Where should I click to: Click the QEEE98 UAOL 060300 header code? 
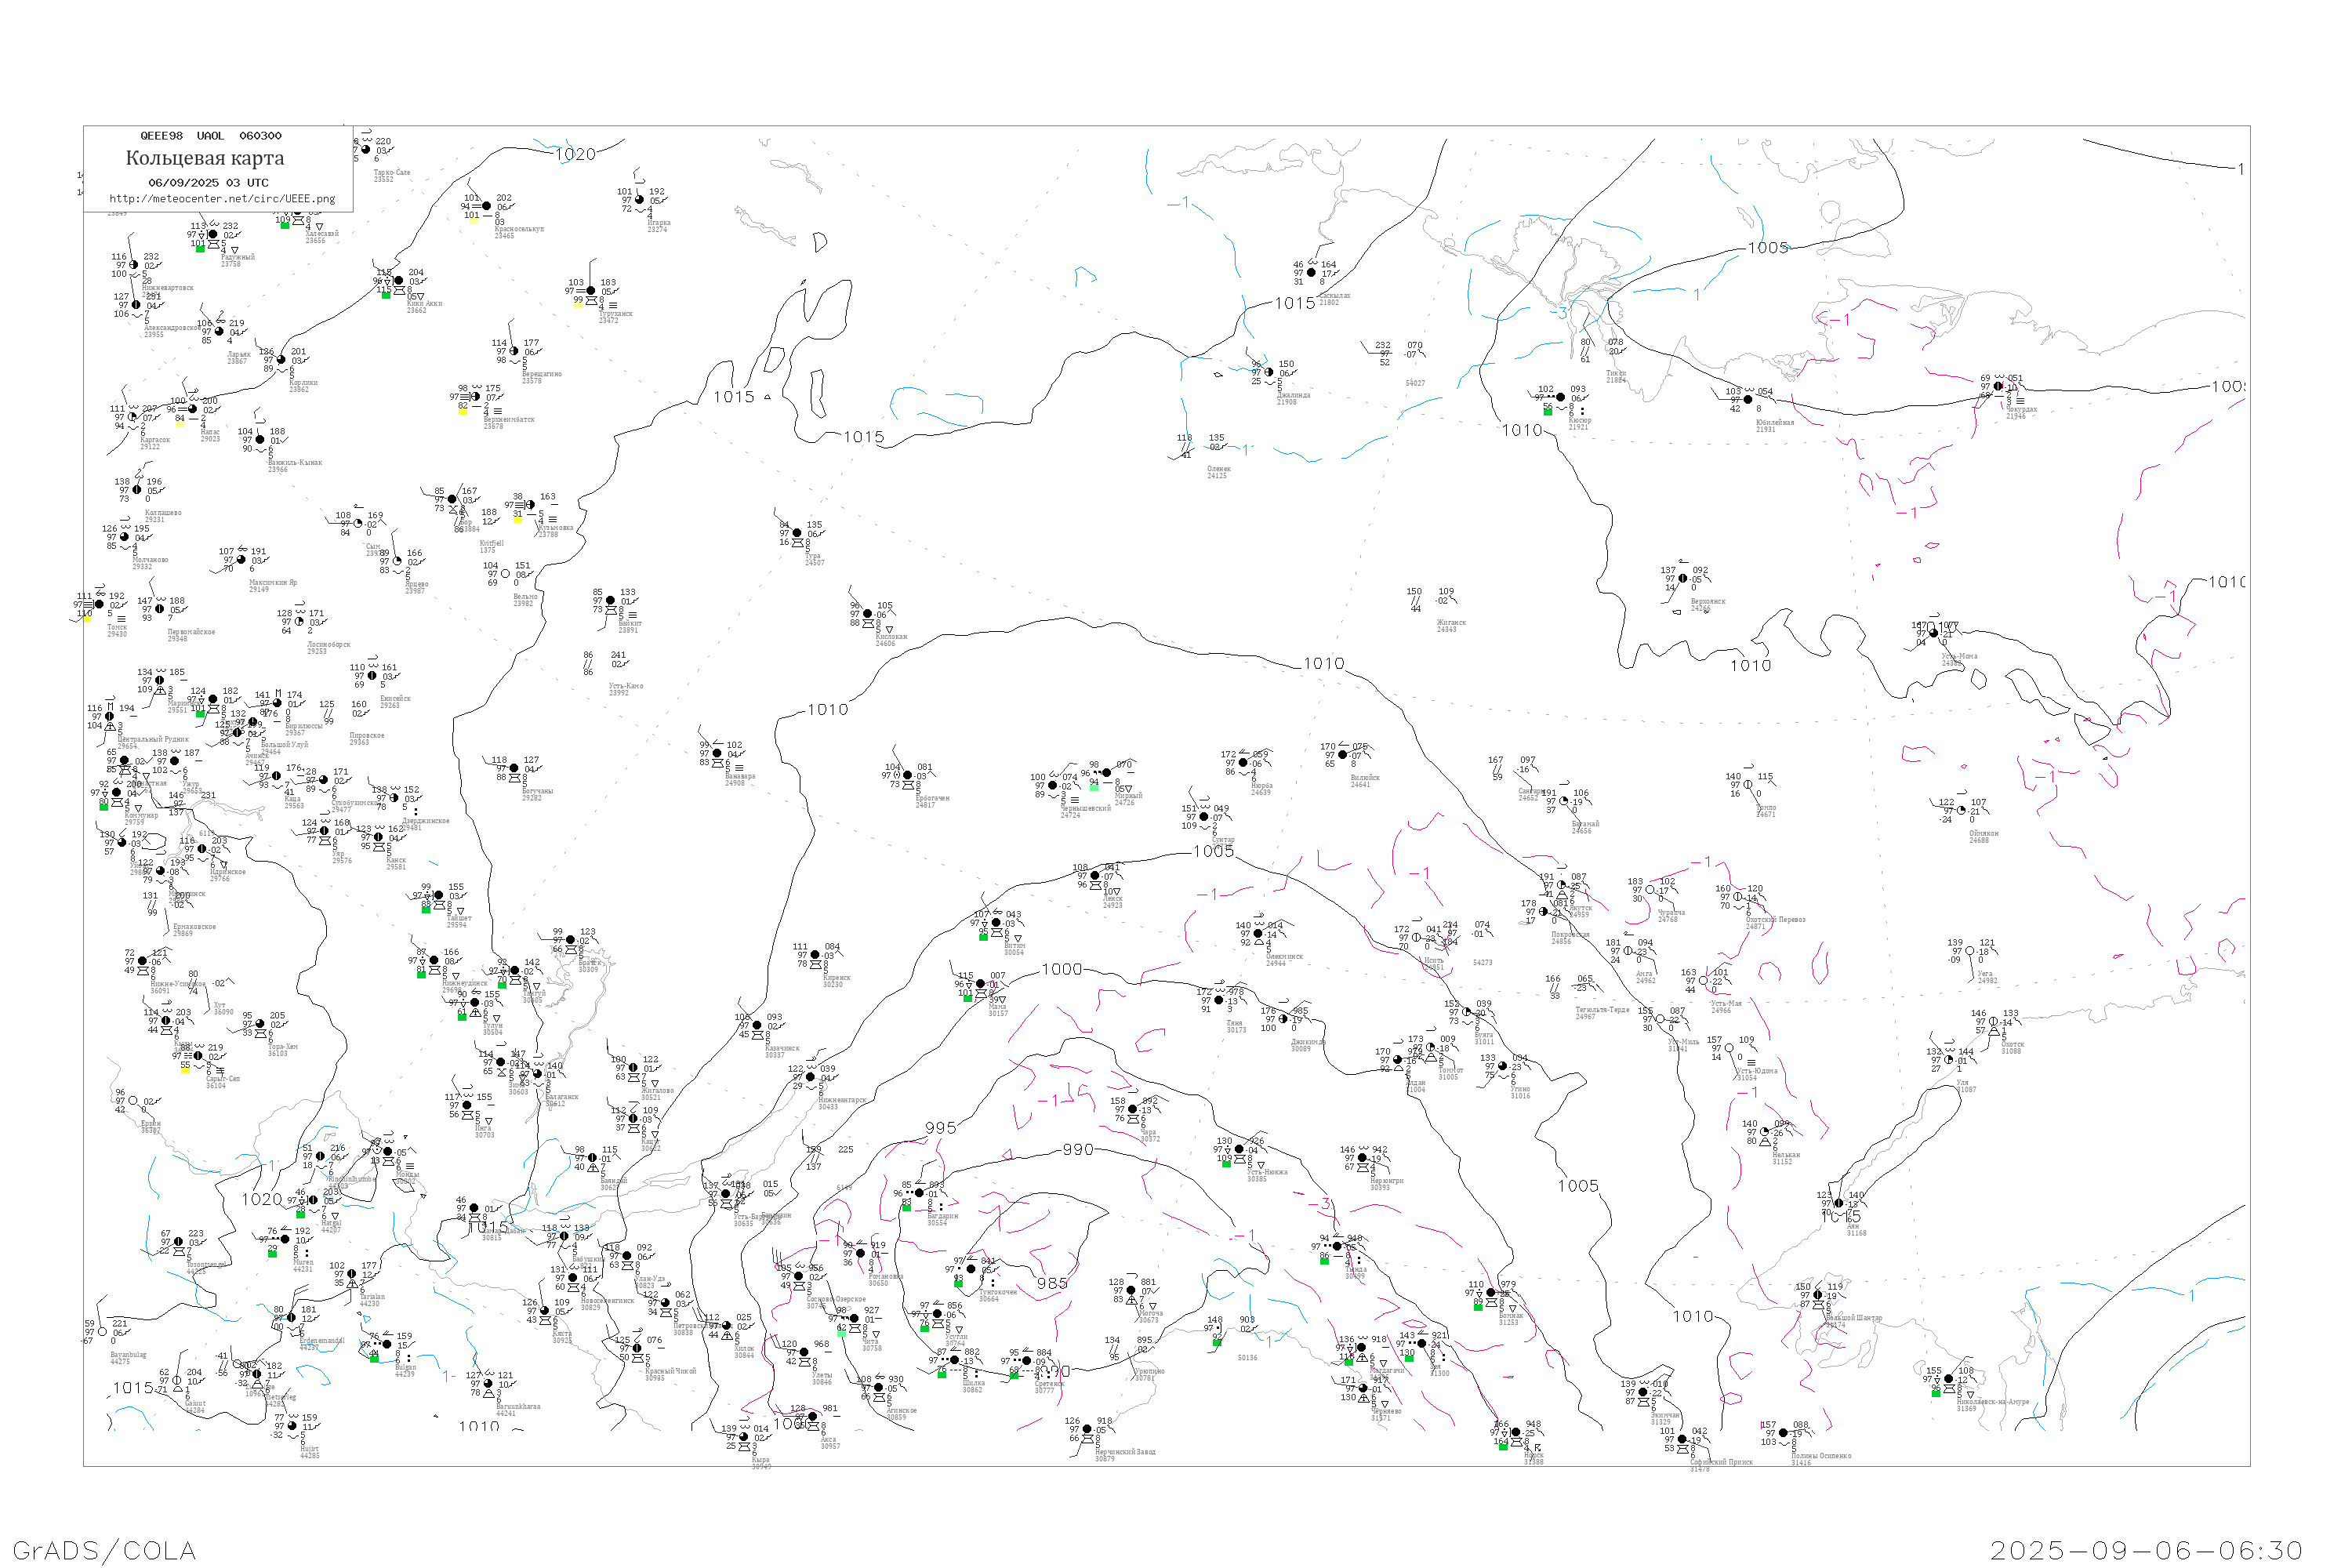(210, 136)
